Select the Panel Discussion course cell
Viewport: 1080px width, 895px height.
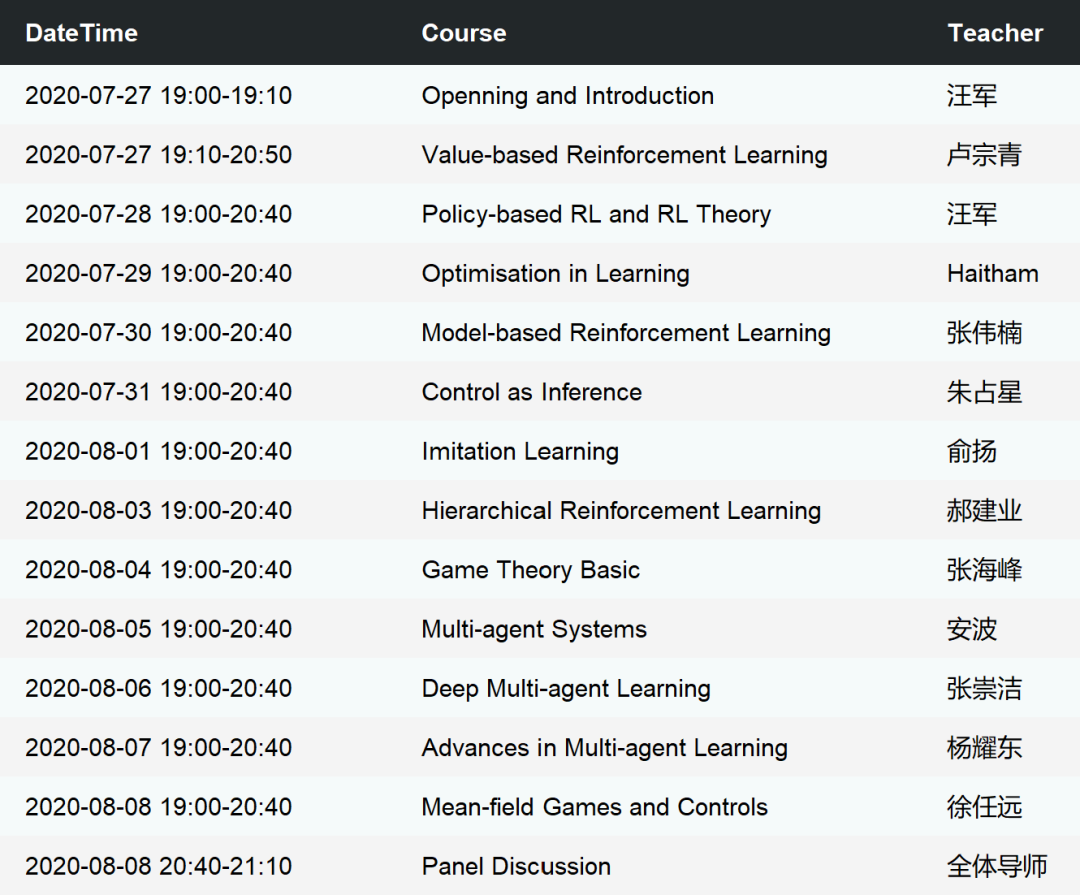pyautogui.click(x=516, y=866)
